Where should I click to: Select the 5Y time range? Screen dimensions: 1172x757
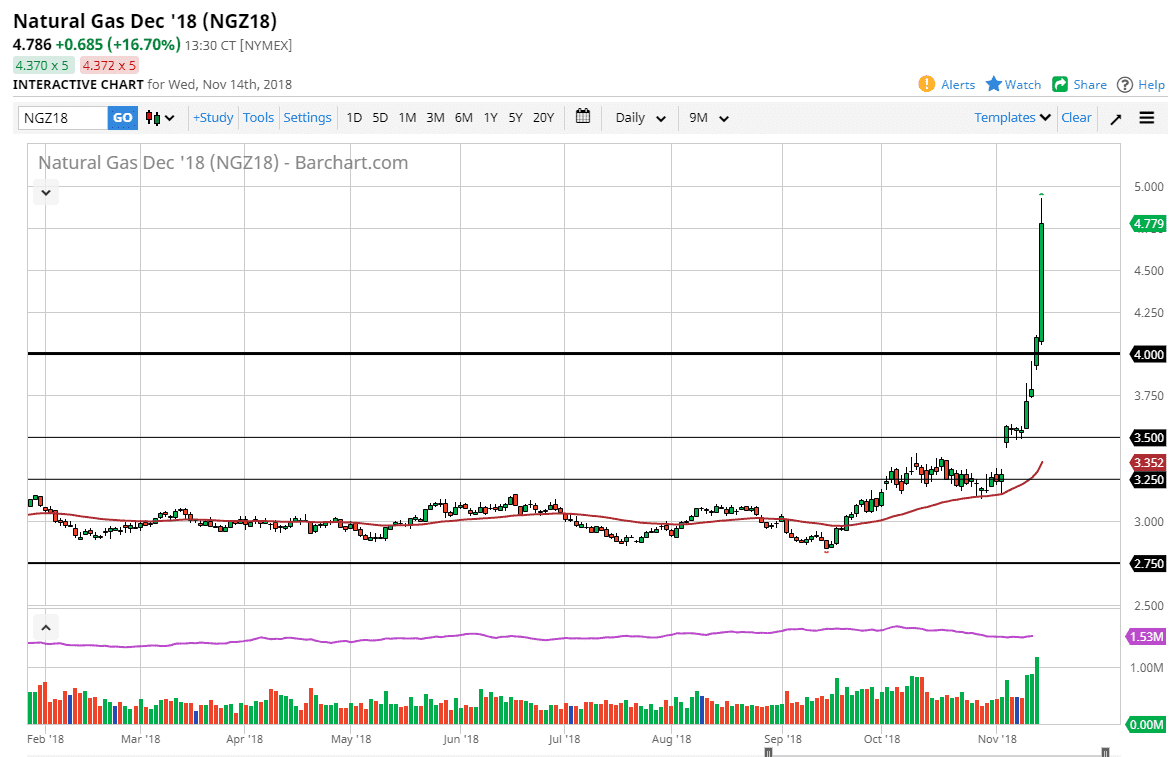pos(515,118)
